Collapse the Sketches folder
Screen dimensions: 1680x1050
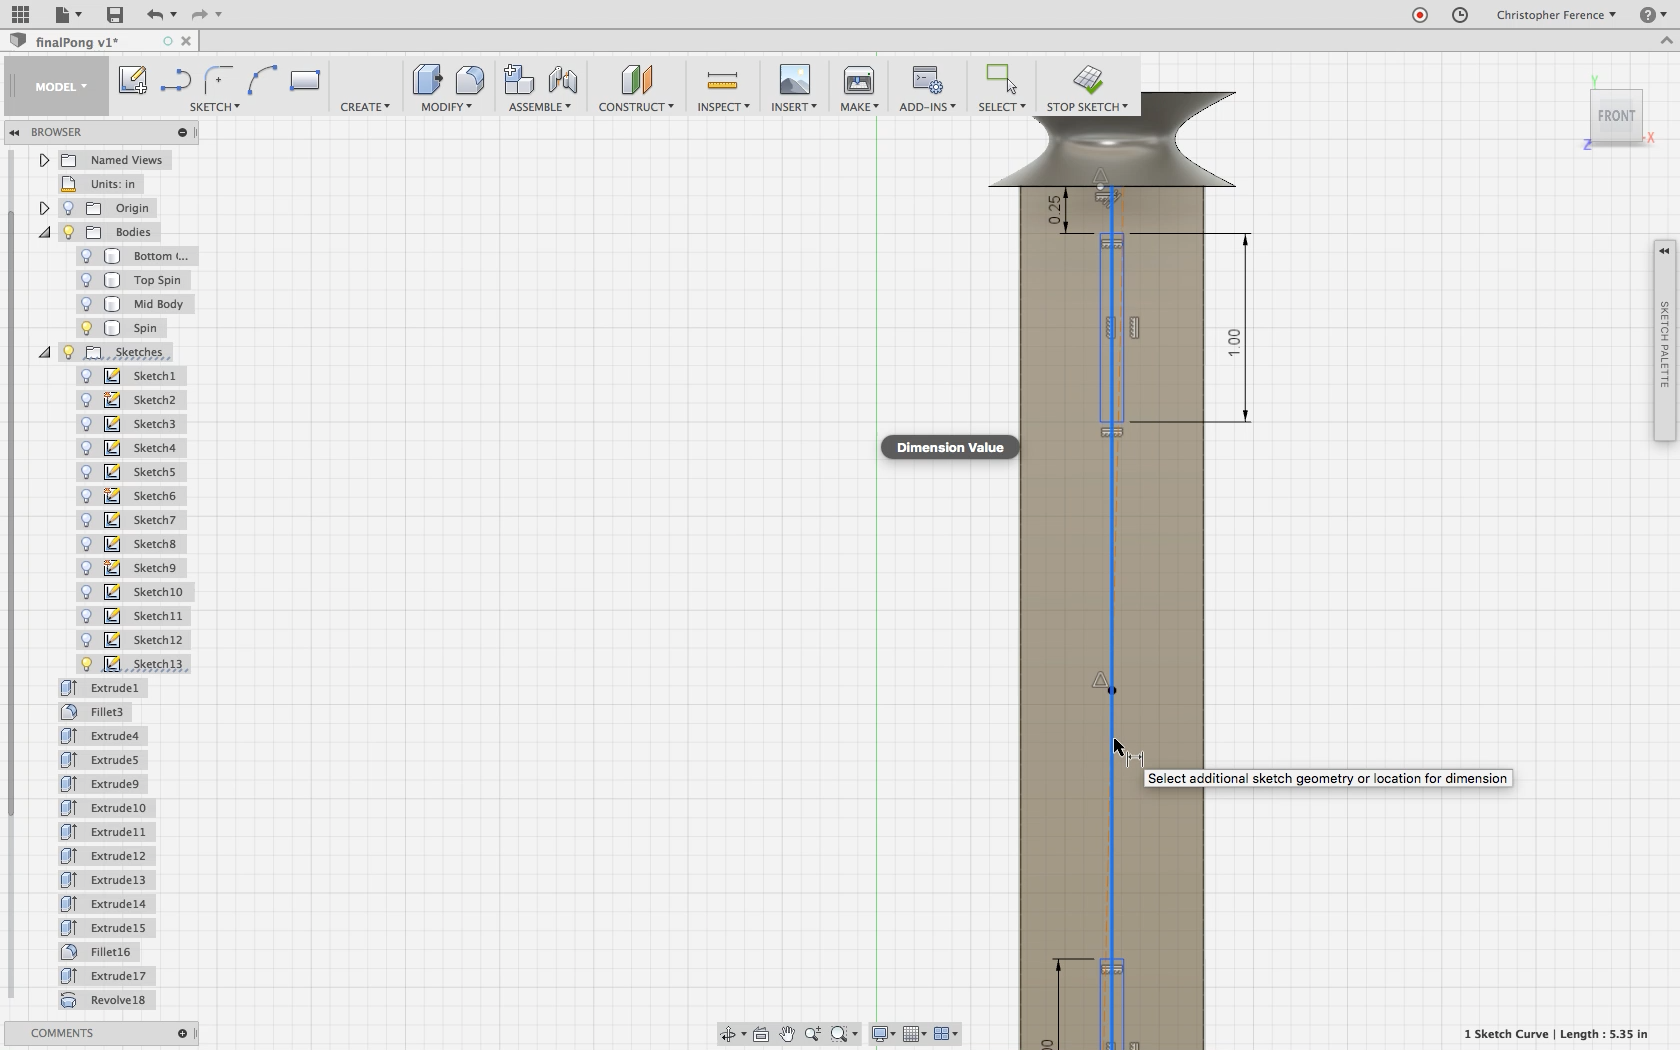coord(44,352)
